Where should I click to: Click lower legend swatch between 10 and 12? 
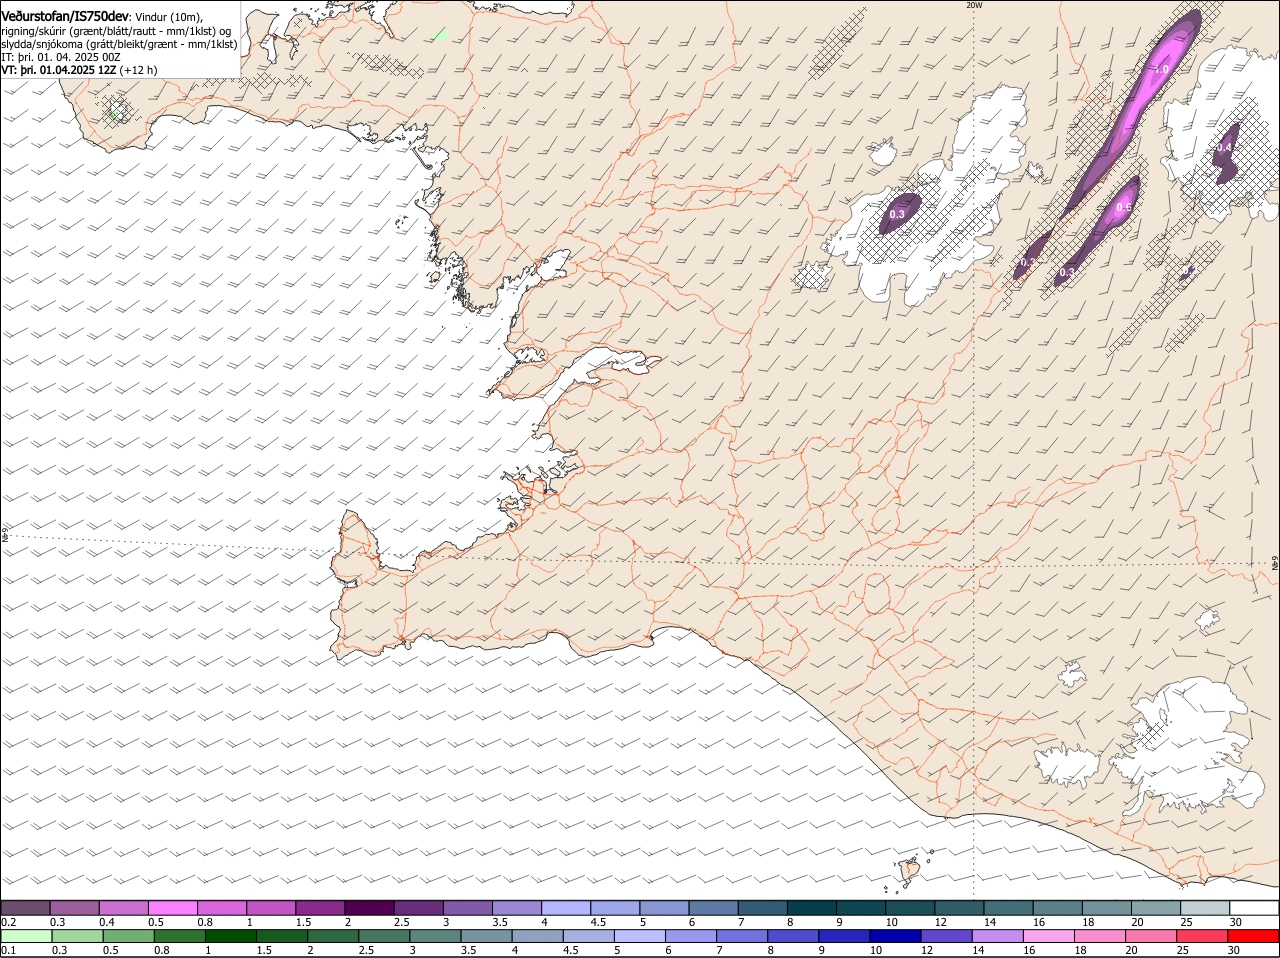(x=894, y=936)
